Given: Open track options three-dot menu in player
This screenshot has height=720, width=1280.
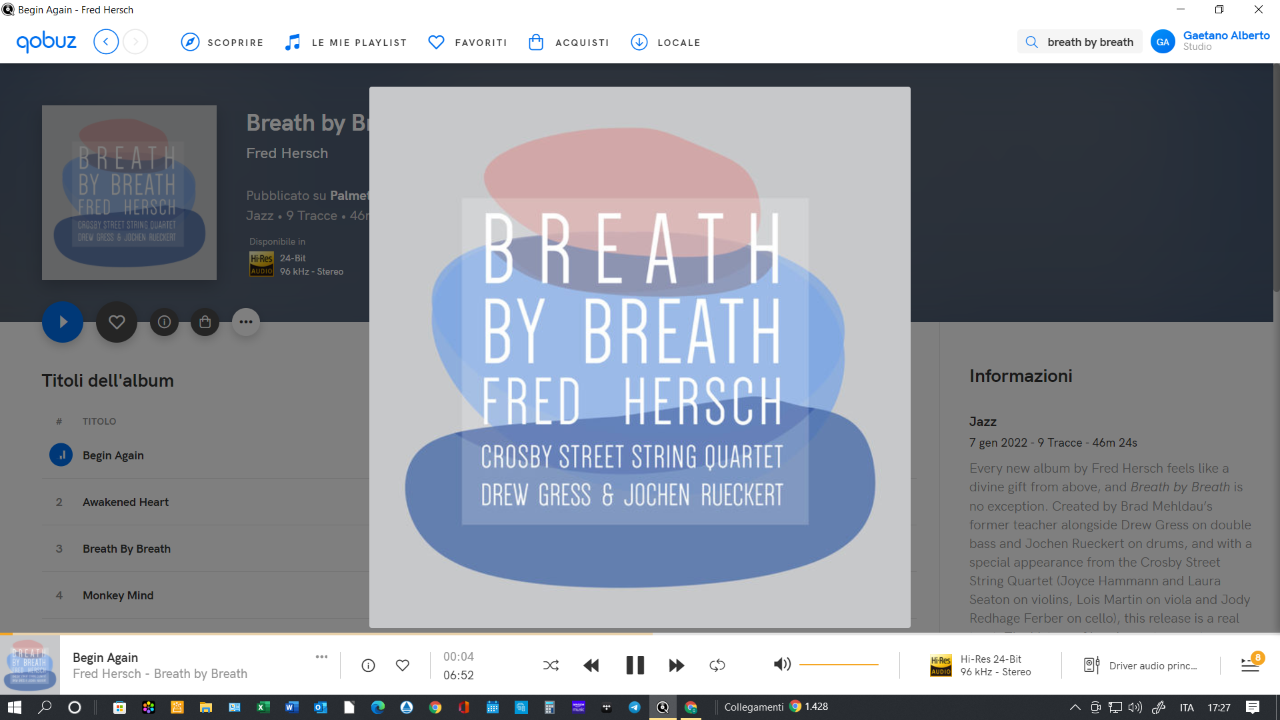Looking at the screenshot, I should click(321, 657).
